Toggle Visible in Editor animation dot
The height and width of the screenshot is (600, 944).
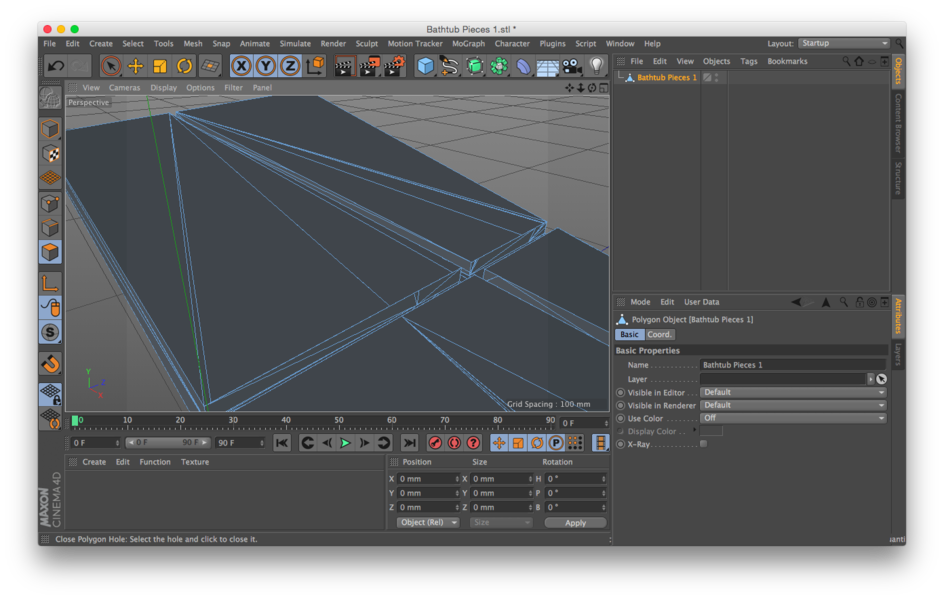pyautogui.click(x=621, y=392)
